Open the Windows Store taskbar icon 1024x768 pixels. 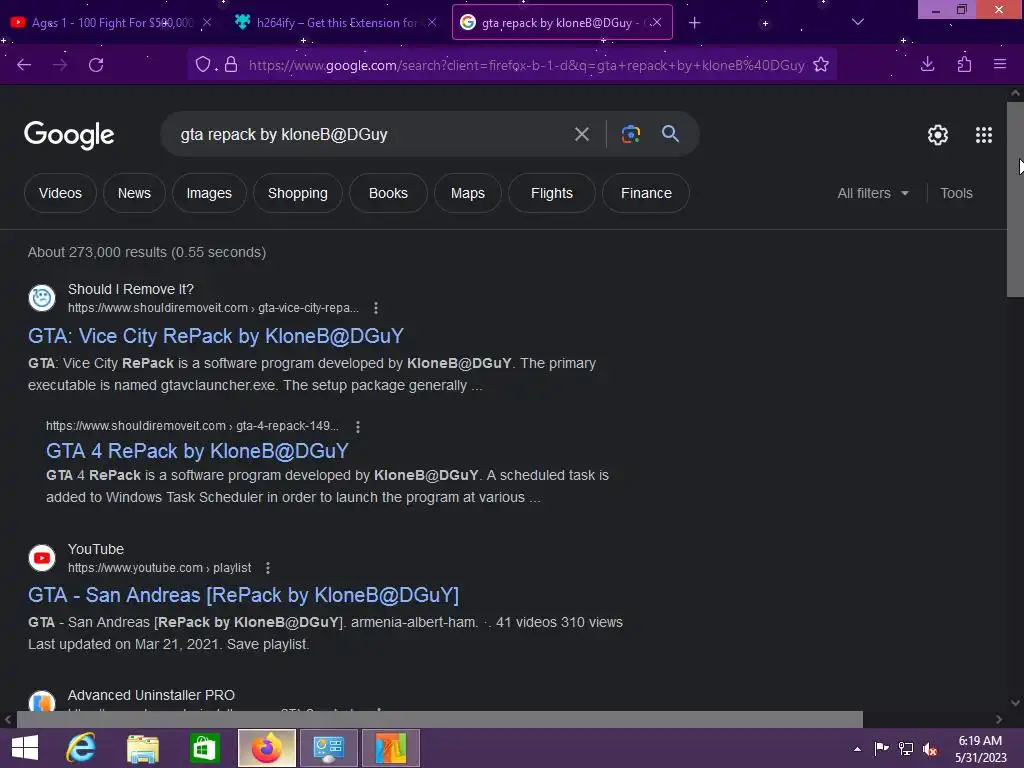204,748
